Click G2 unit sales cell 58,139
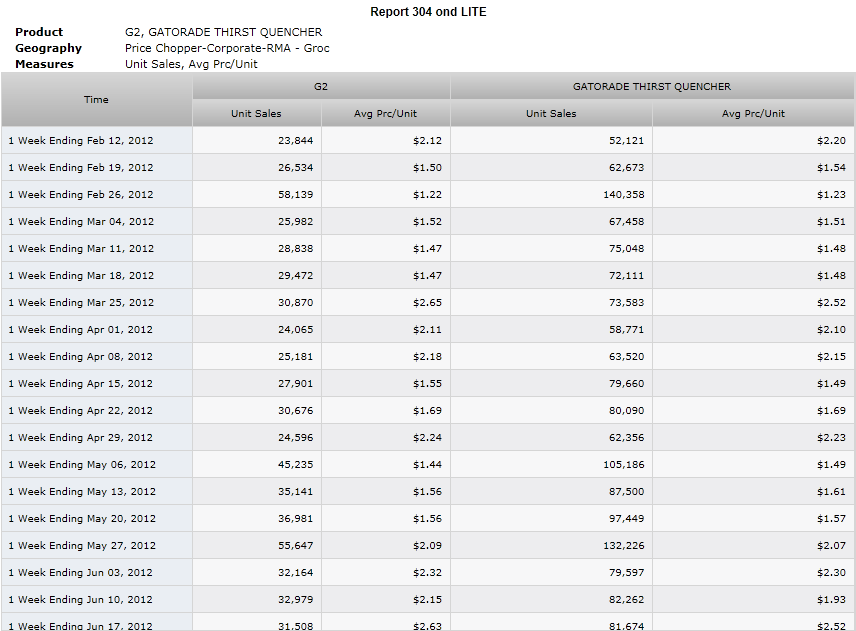This screenshot has height=631, width=856. 257,194
